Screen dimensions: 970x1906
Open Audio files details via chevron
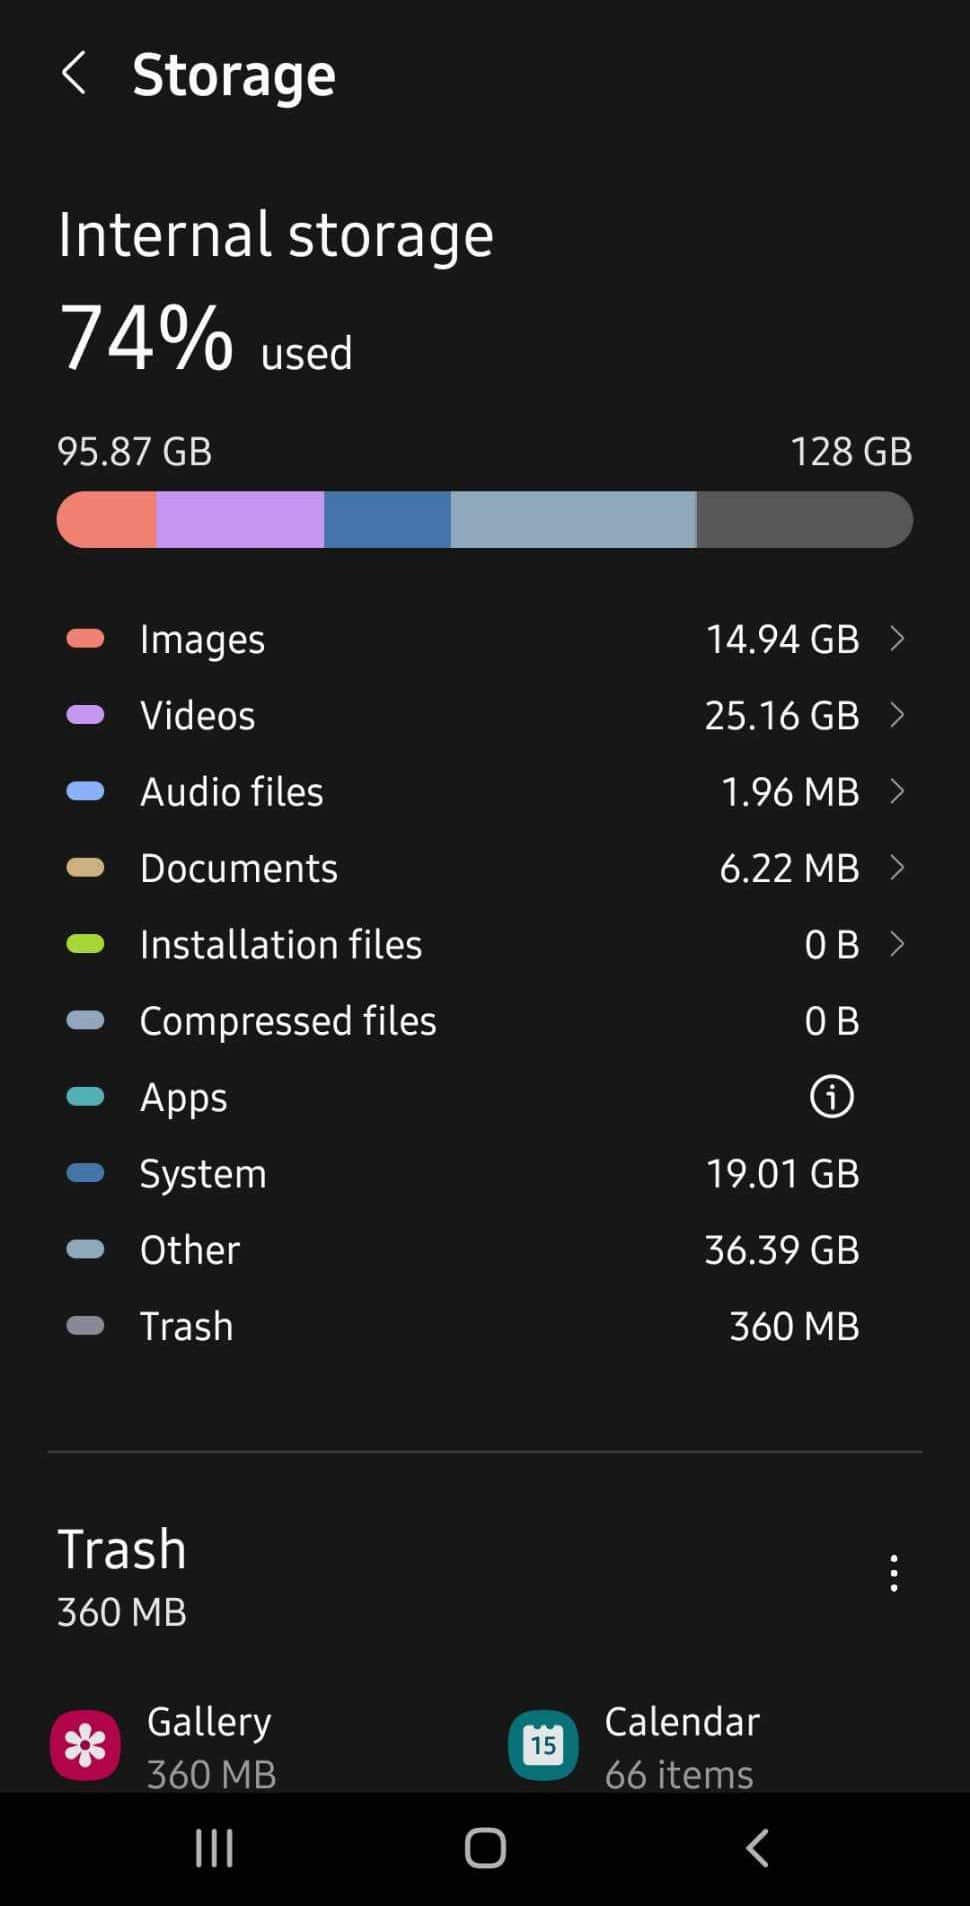[897, 791]
